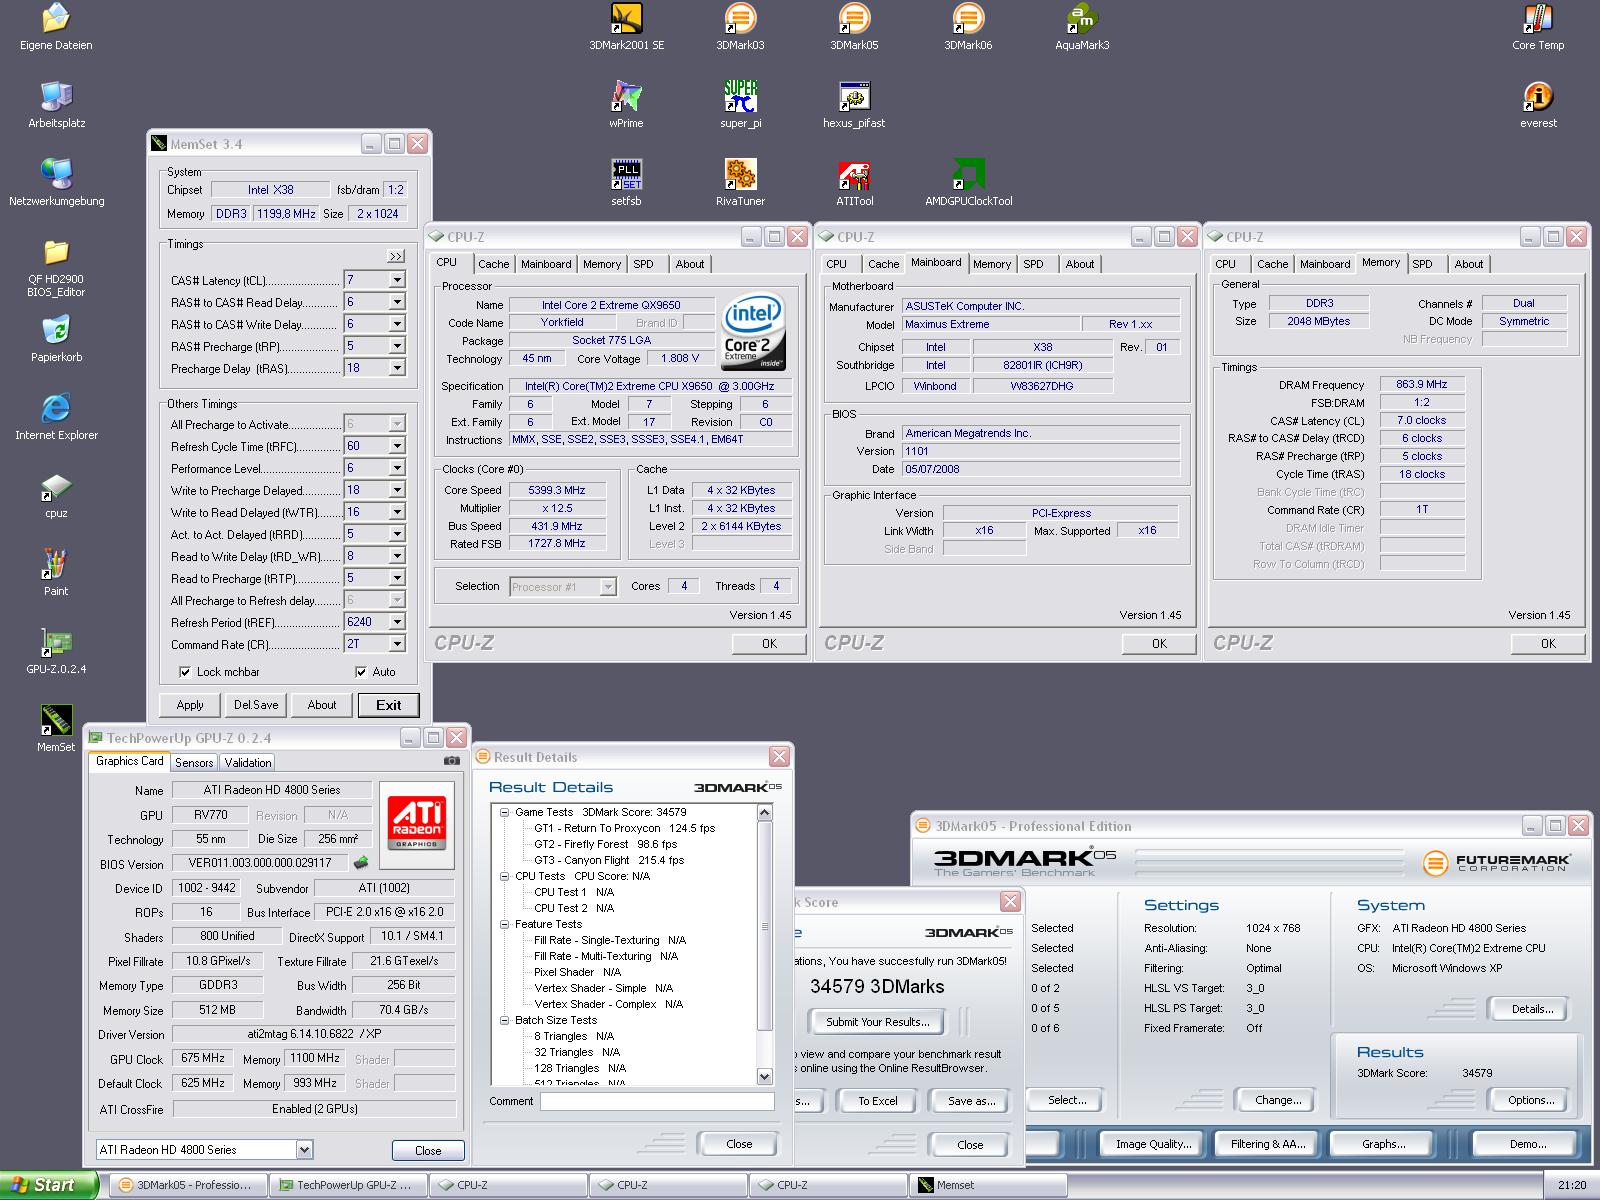1600x1200 pixels.
Task: Open the QF HD2900 BIOS_Editor folder
Action: tap(56, 268)
